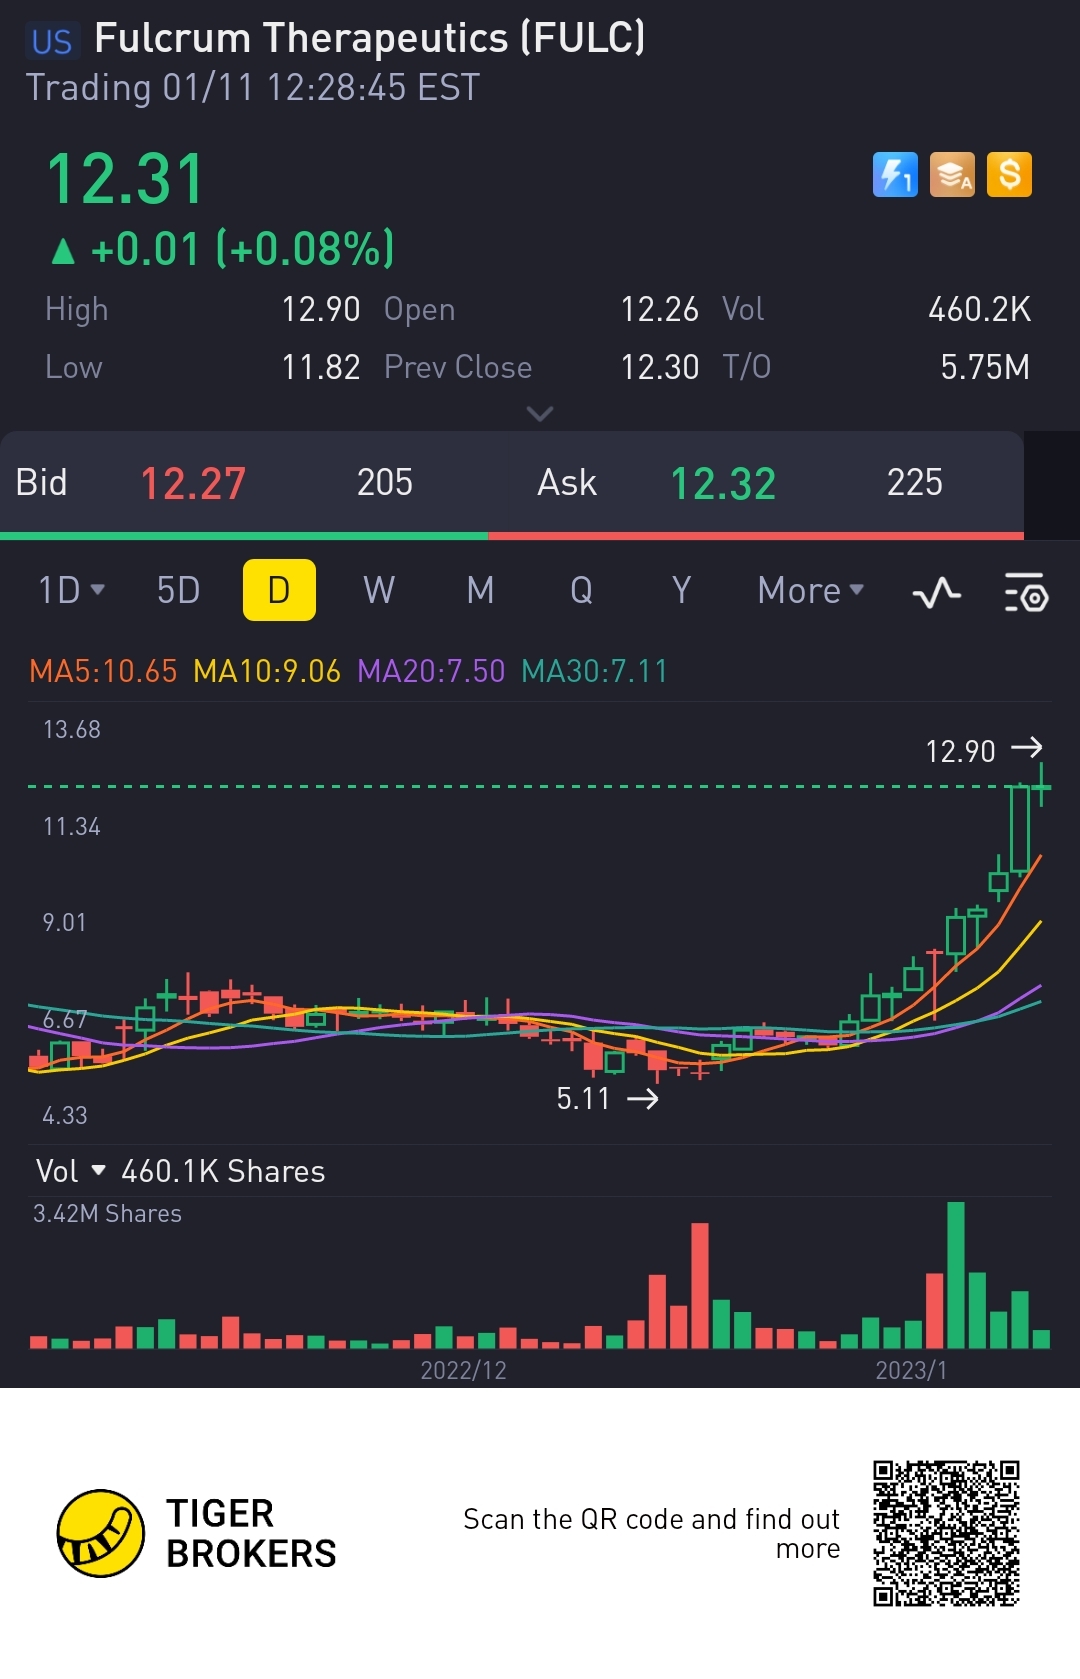Tap the US market flag badge
Screen dimensions: 1080x1679
coord(51,41)
